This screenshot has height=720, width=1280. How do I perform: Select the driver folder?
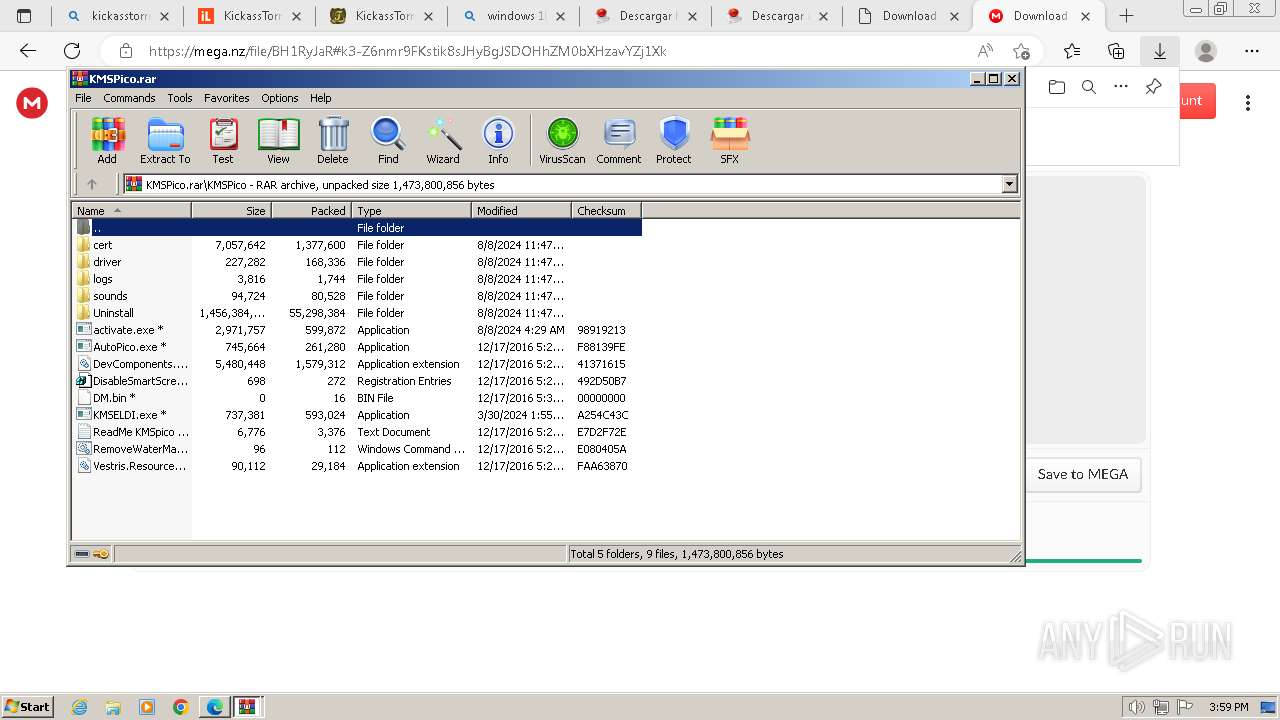click(x=357, y=262)
